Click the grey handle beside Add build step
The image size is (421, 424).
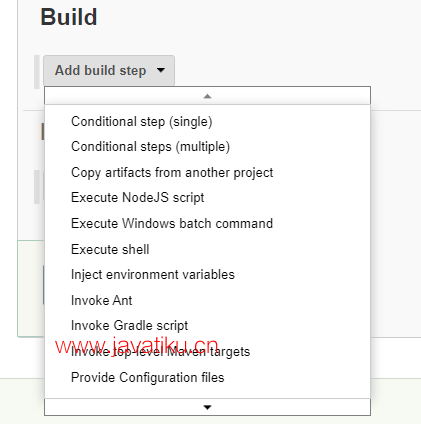[37, 72]
